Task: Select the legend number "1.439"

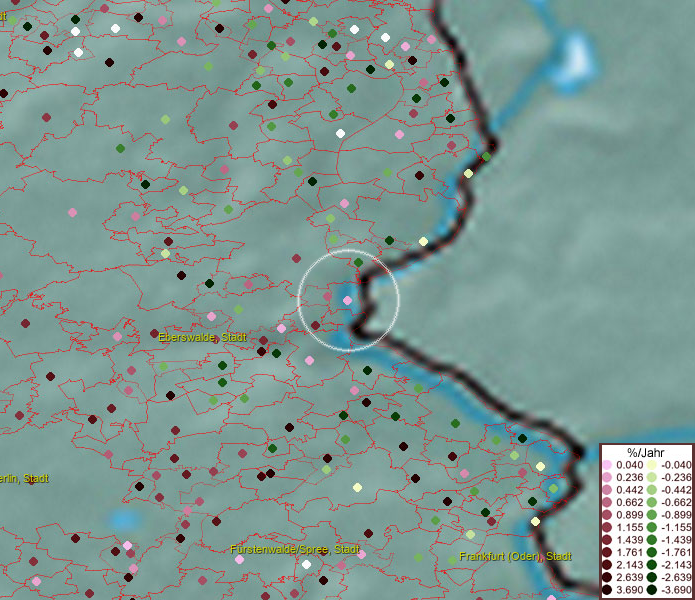Action: [629, 540]
